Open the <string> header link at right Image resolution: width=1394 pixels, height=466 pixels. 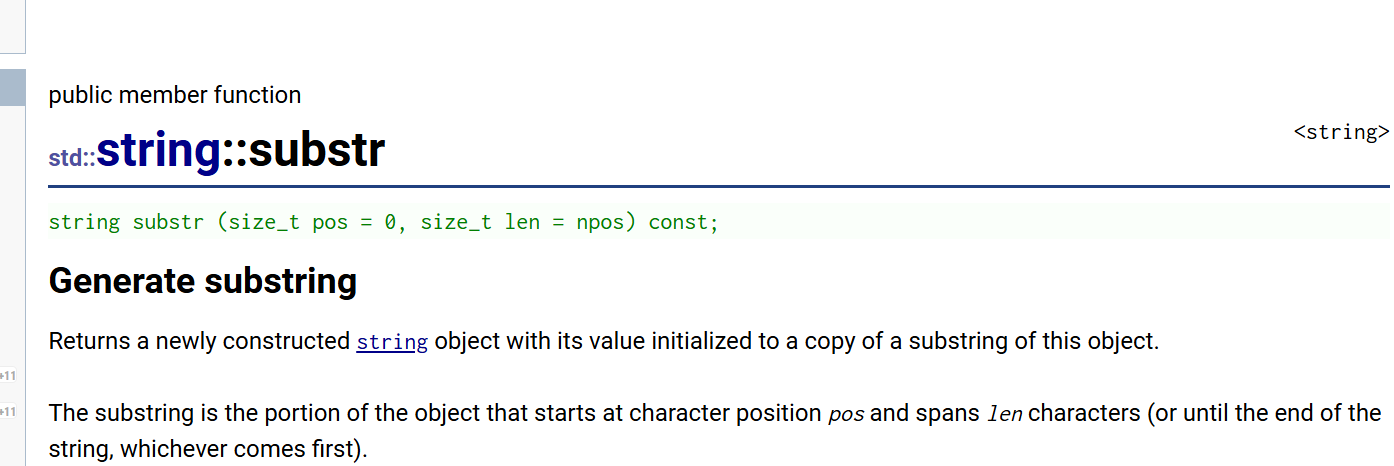[1341, 132]
